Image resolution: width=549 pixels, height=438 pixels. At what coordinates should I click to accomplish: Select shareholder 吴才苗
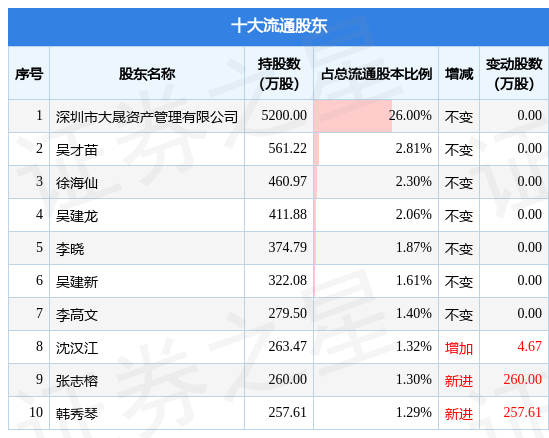pos(77,150)
